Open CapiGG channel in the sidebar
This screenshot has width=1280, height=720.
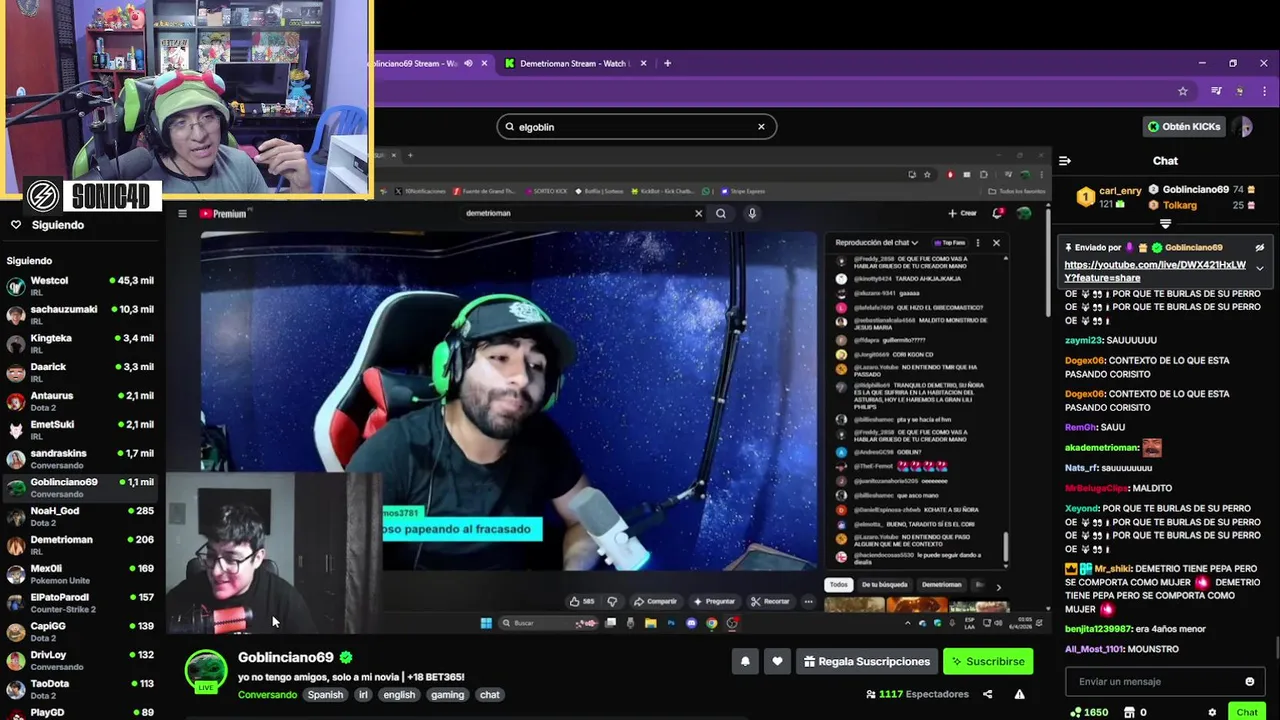81,632
